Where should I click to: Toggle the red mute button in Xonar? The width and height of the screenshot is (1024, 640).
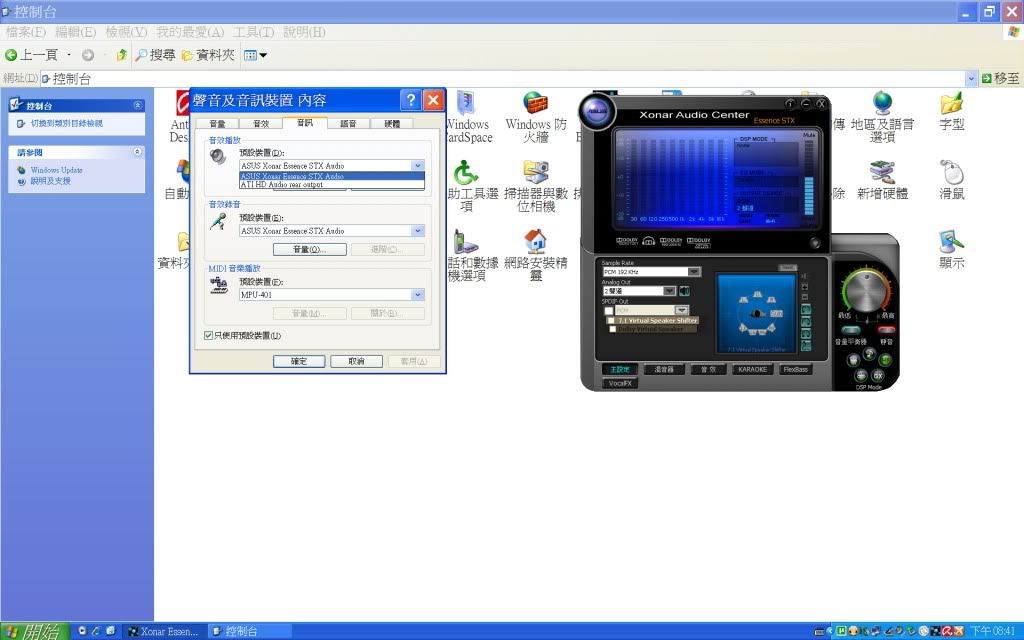click(886, 330)
